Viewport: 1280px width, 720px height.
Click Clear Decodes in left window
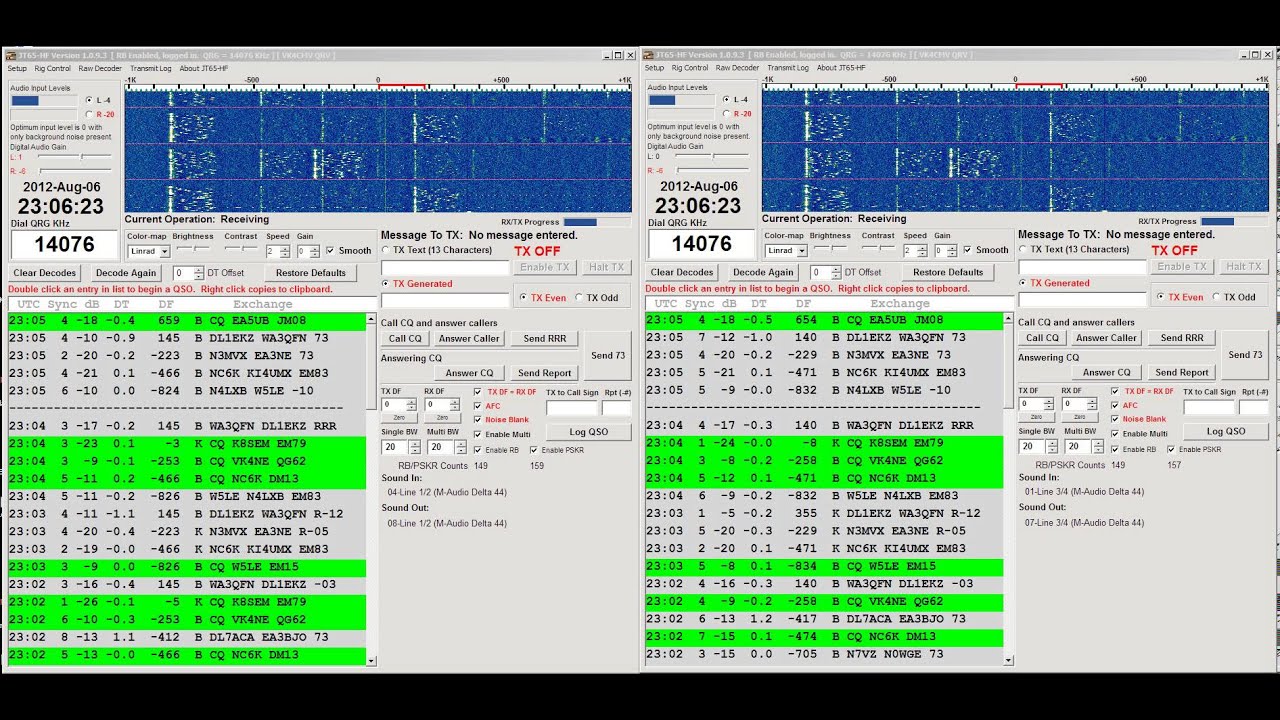(45, 273)
